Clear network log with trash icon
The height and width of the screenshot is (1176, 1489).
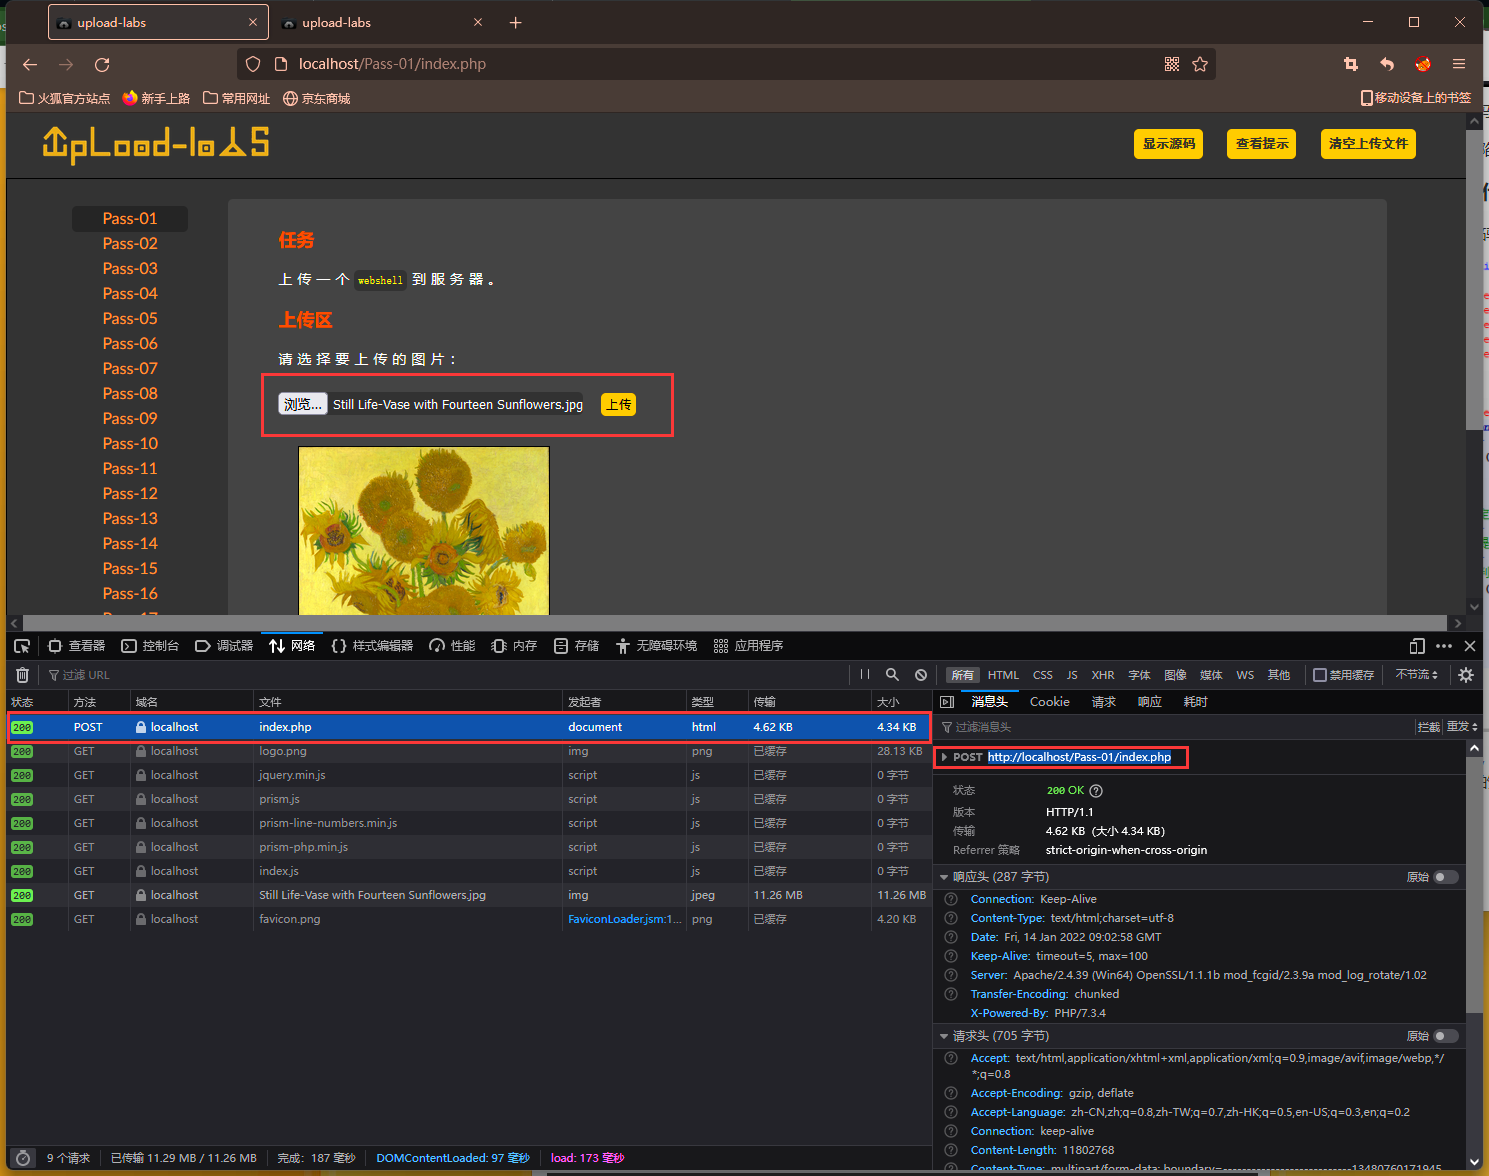[x=22, y=675]
